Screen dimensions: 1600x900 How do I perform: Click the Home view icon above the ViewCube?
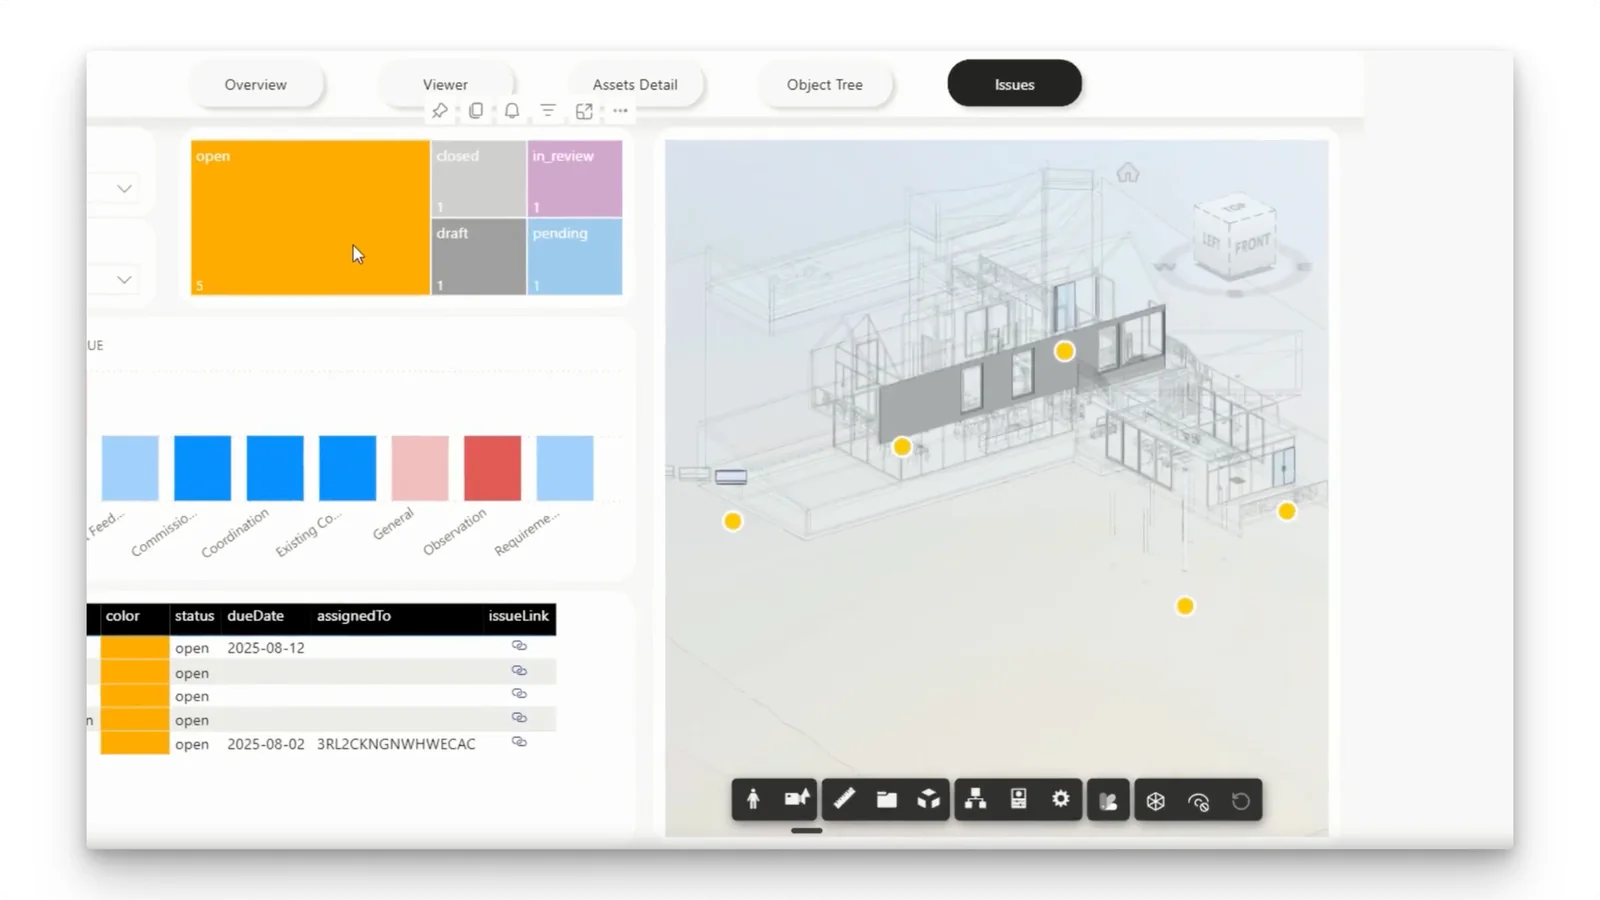tap(1128, 173)
